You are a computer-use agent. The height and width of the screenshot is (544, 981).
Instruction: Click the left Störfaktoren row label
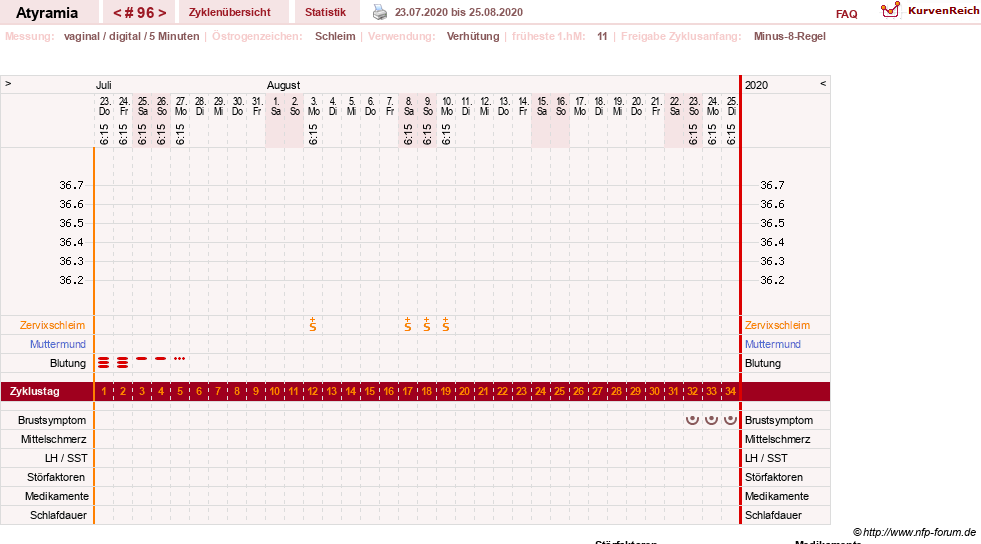tap(56, 477)
